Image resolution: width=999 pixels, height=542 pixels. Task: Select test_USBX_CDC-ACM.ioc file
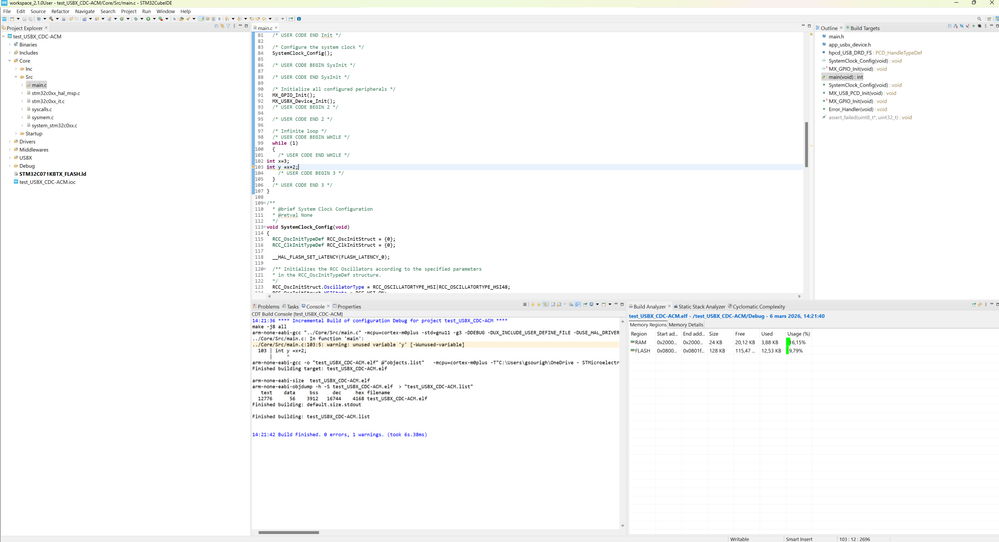[47, 182]
